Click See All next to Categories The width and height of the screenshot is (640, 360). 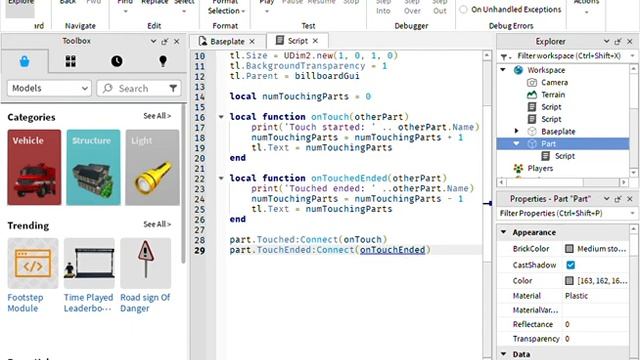[157, 116]
